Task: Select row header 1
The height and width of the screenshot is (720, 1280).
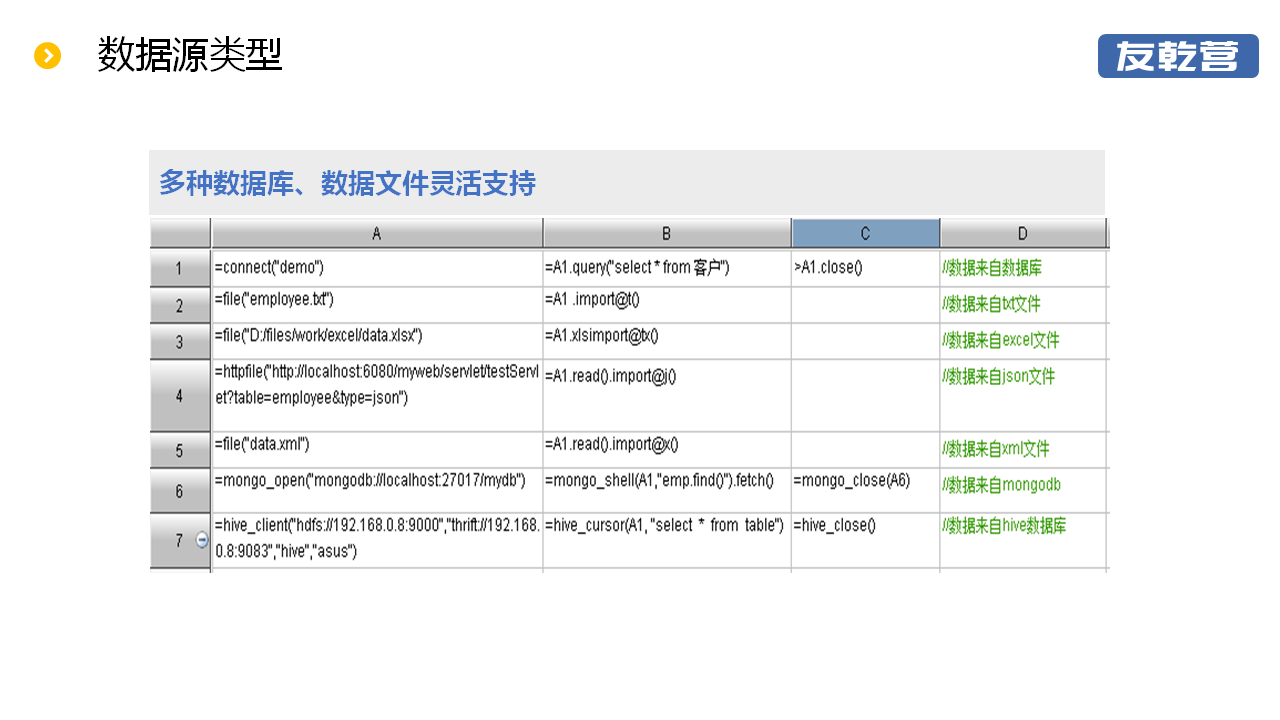Action: (180, 268)
